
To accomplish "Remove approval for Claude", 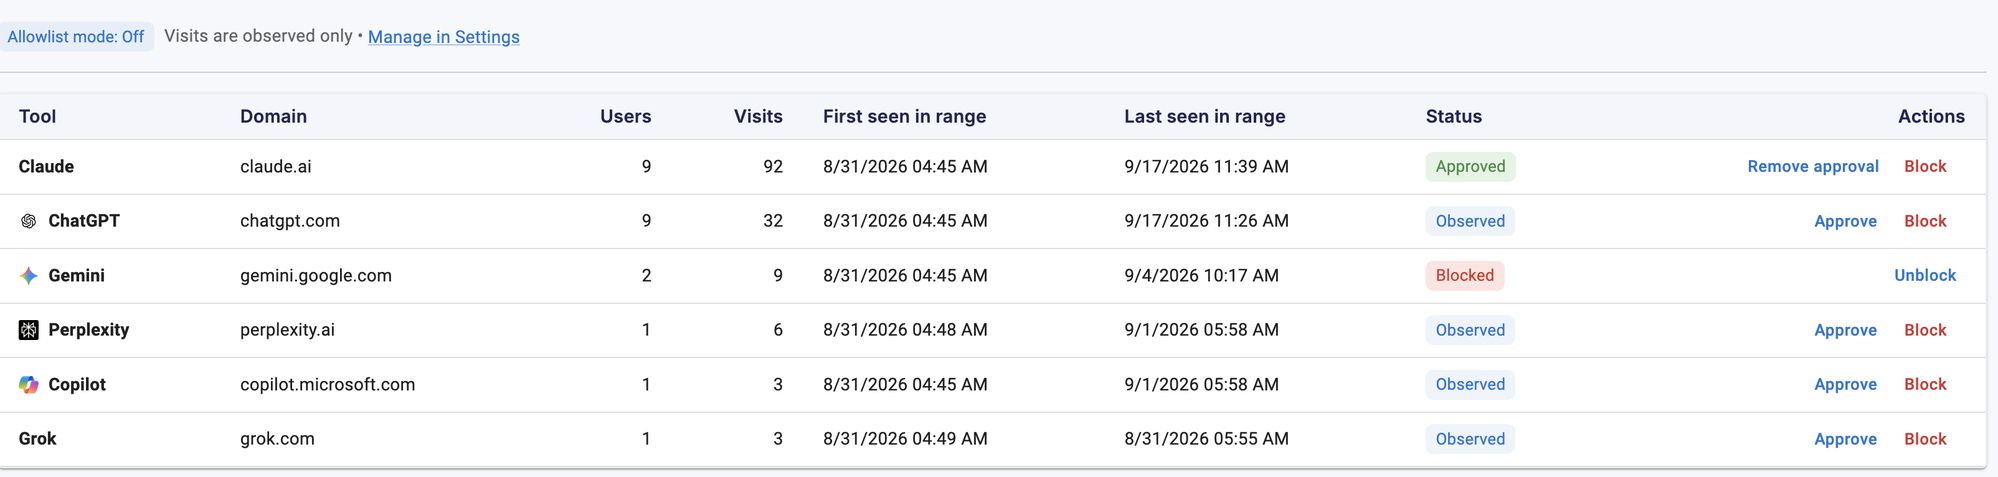I will point(1813,167).
